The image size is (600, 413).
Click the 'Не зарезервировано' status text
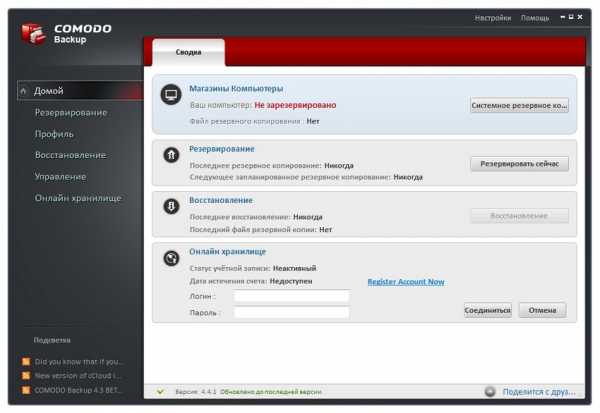(x=295, y=105)
